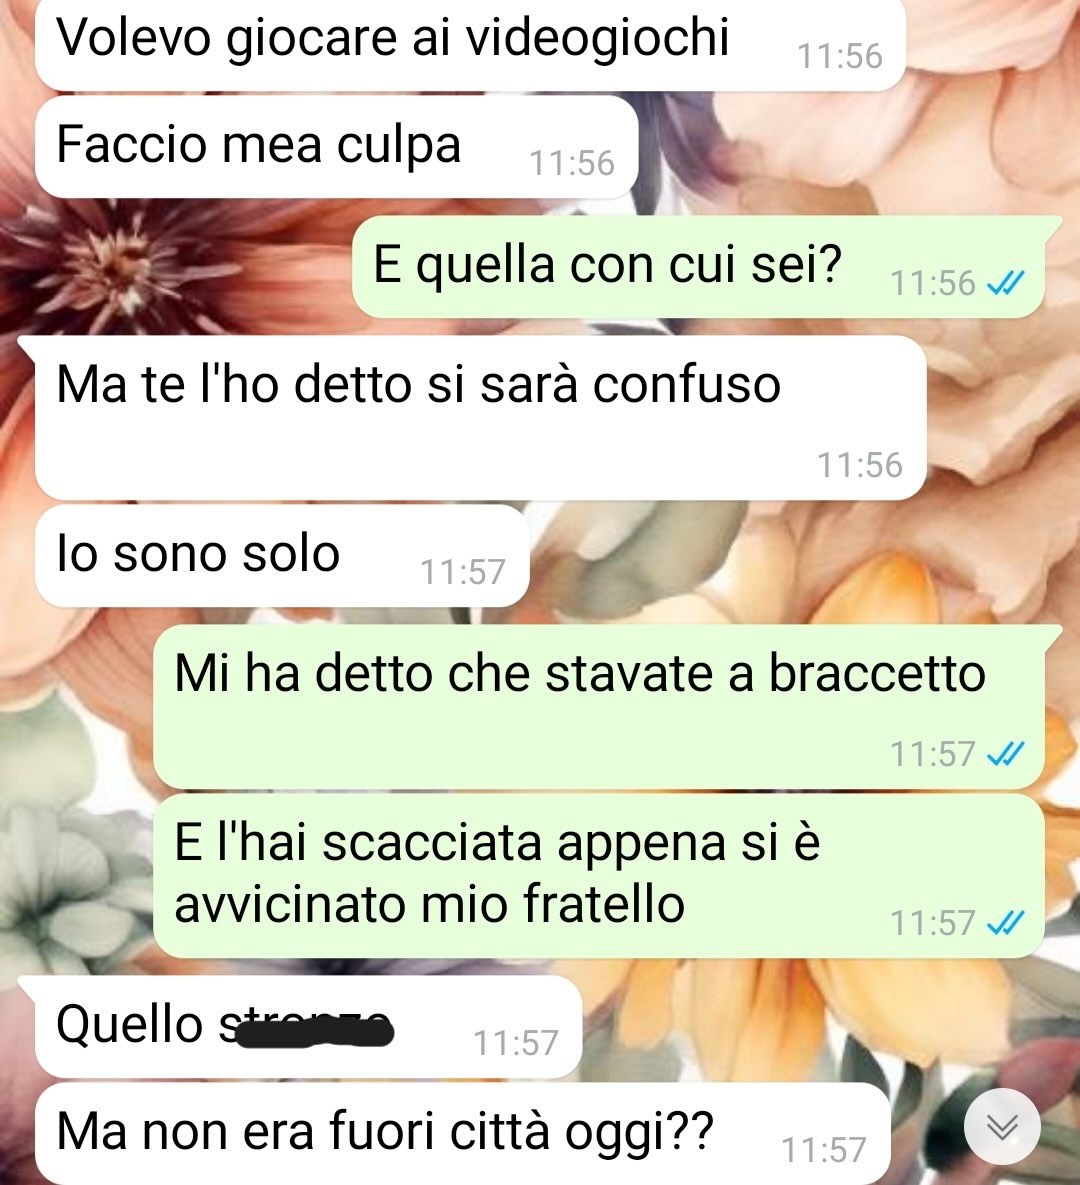
Task: Tap the 11:56 timestamp on 'Faccio mea culpa'
Action: pos(572,163)
